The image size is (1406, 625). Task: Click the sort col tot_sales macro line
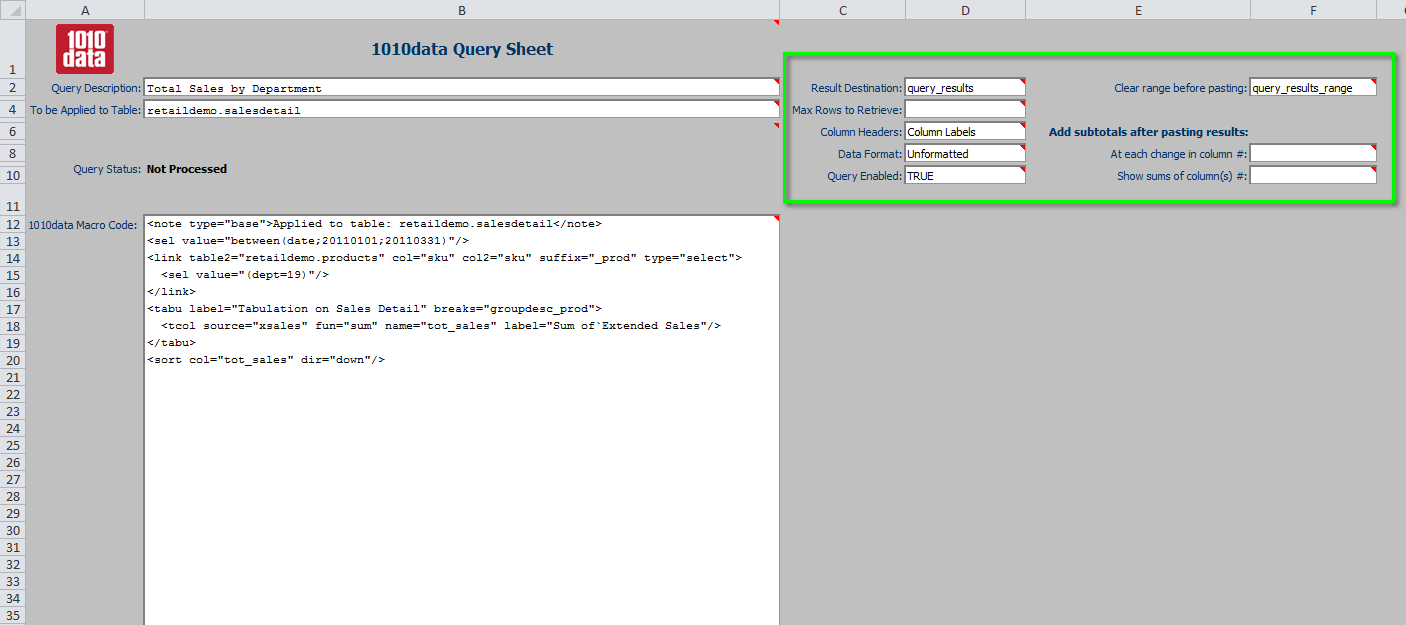266,360
